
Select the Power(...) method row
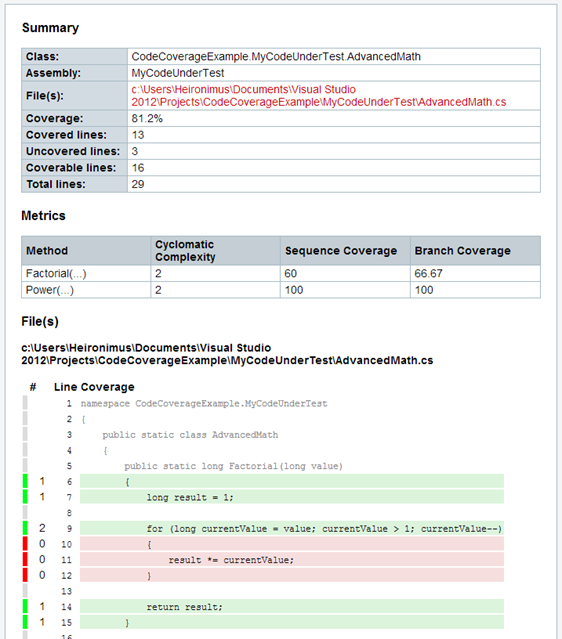coord(281,290)
